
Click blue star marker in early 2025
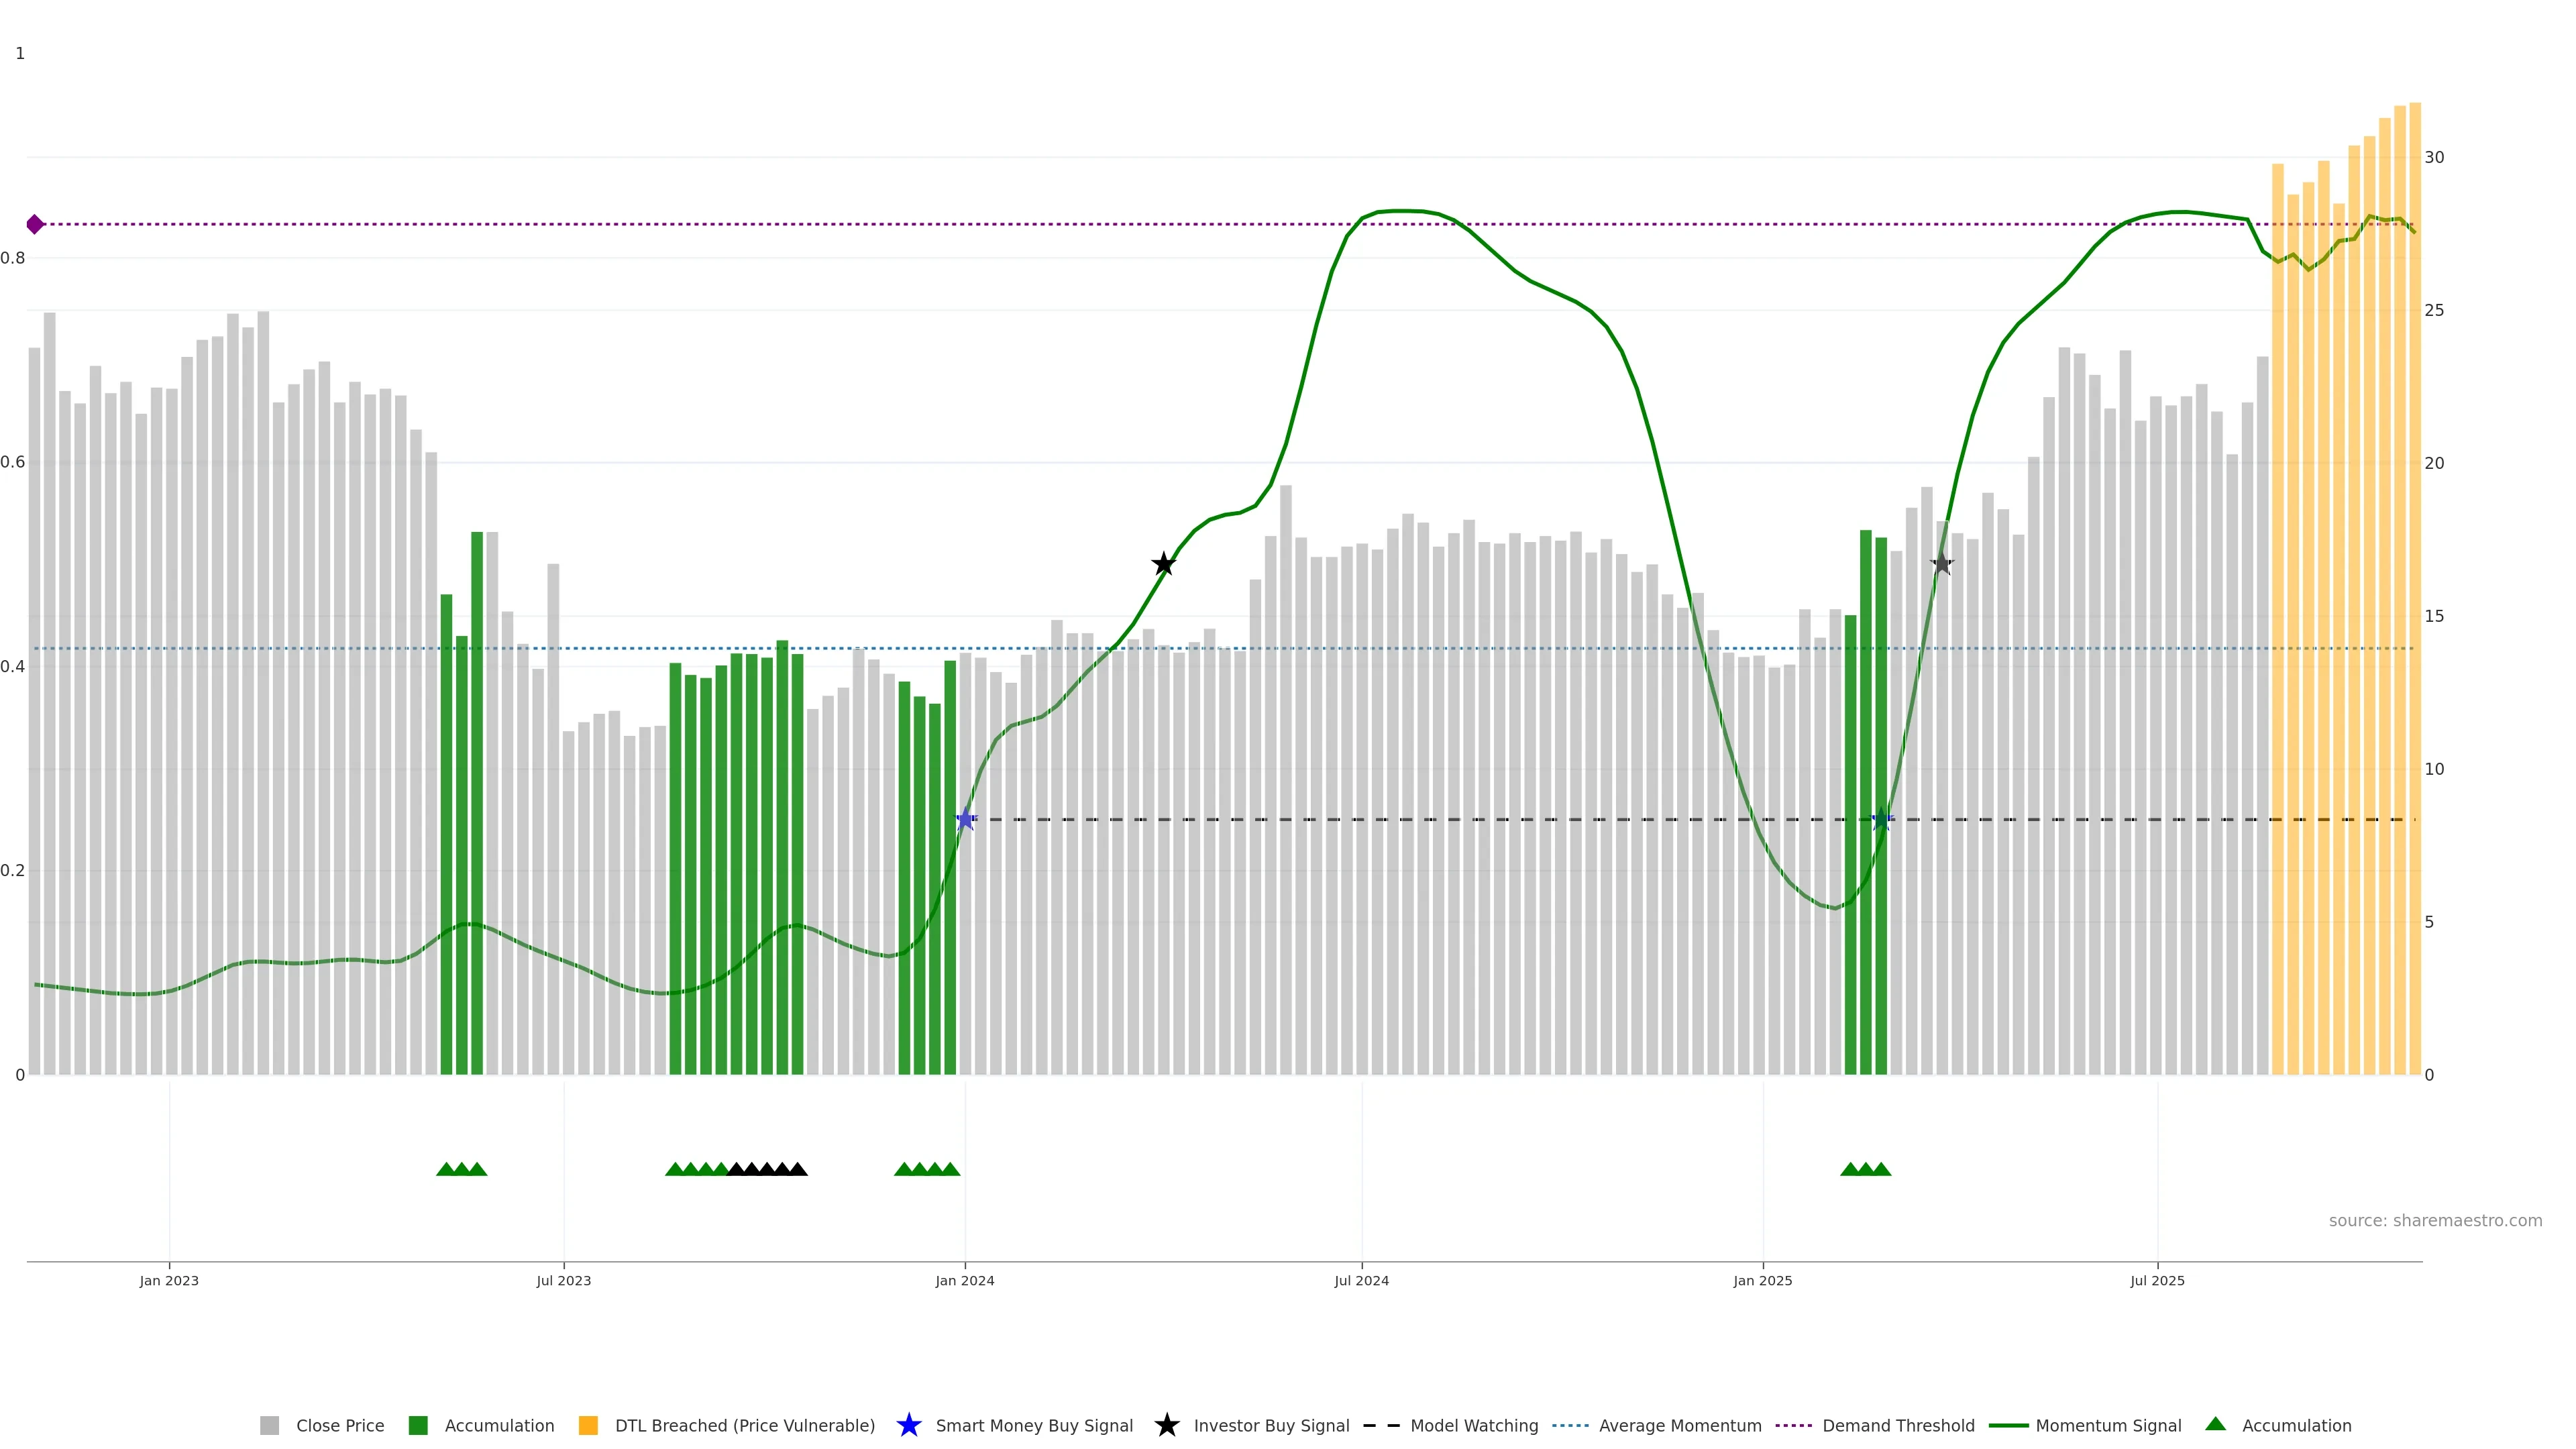[x=1881, y=820]
